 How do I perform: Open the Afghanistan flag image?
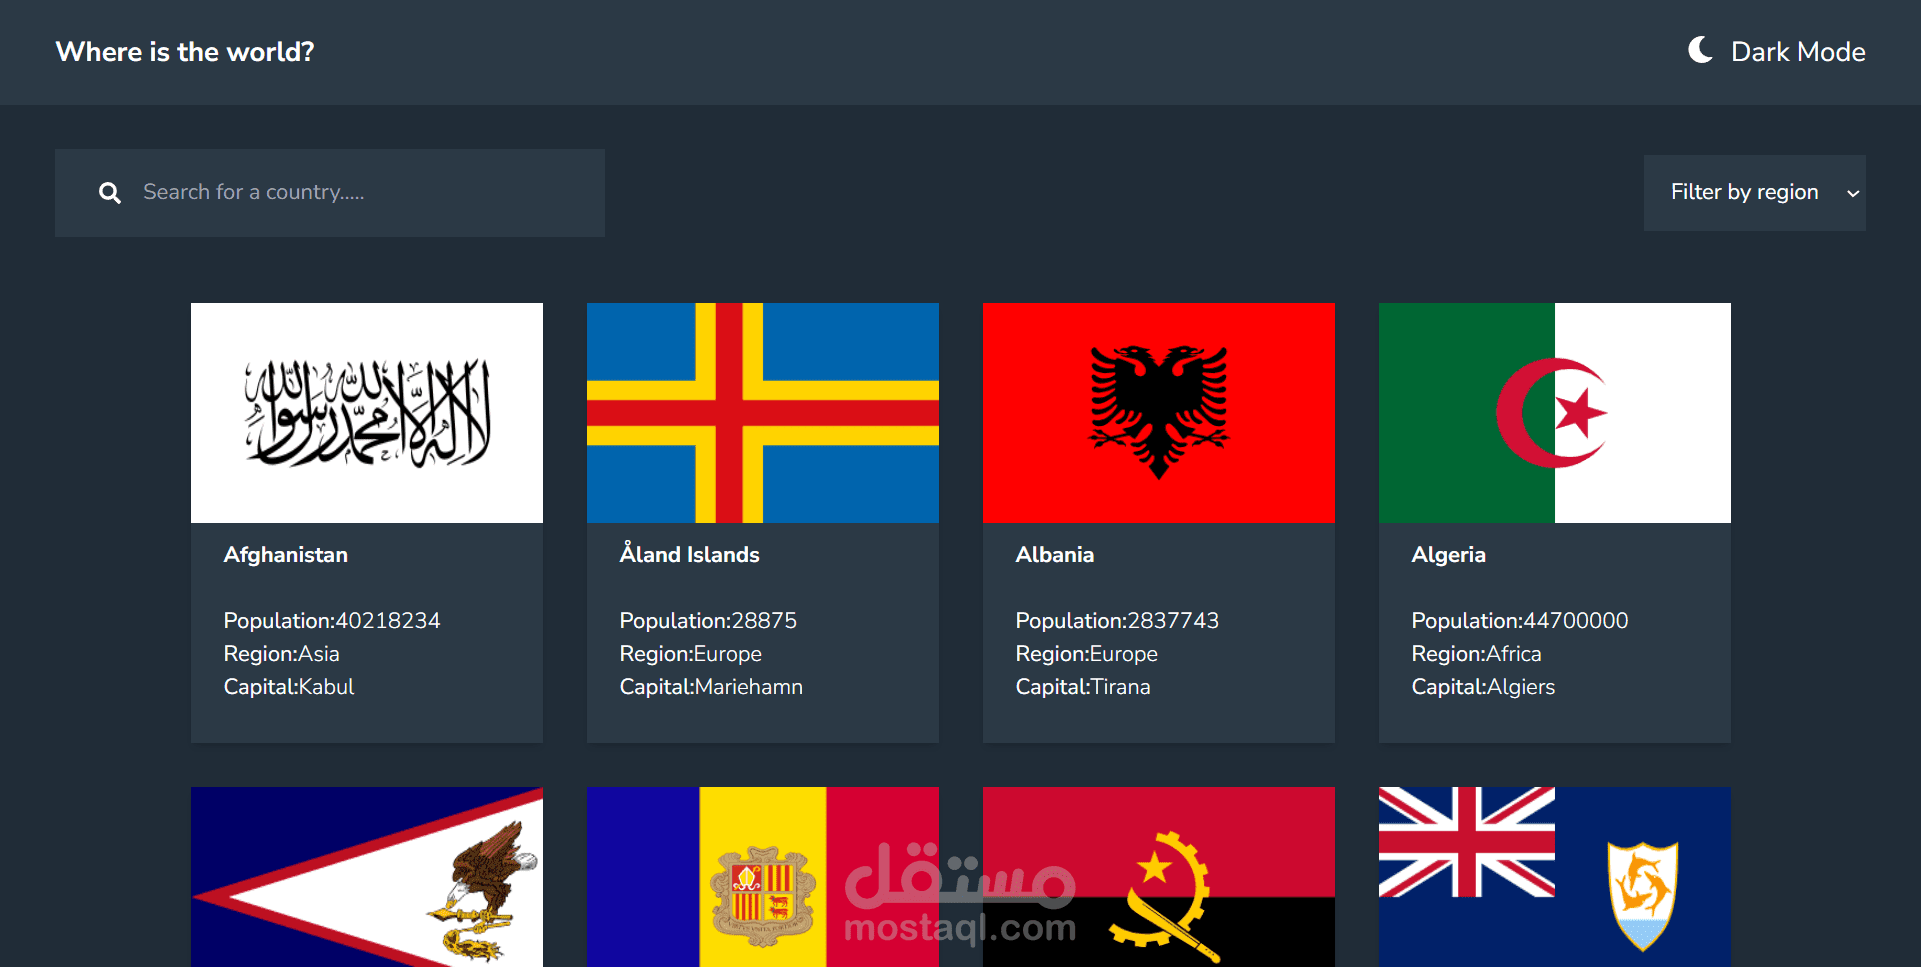point(367,413)
